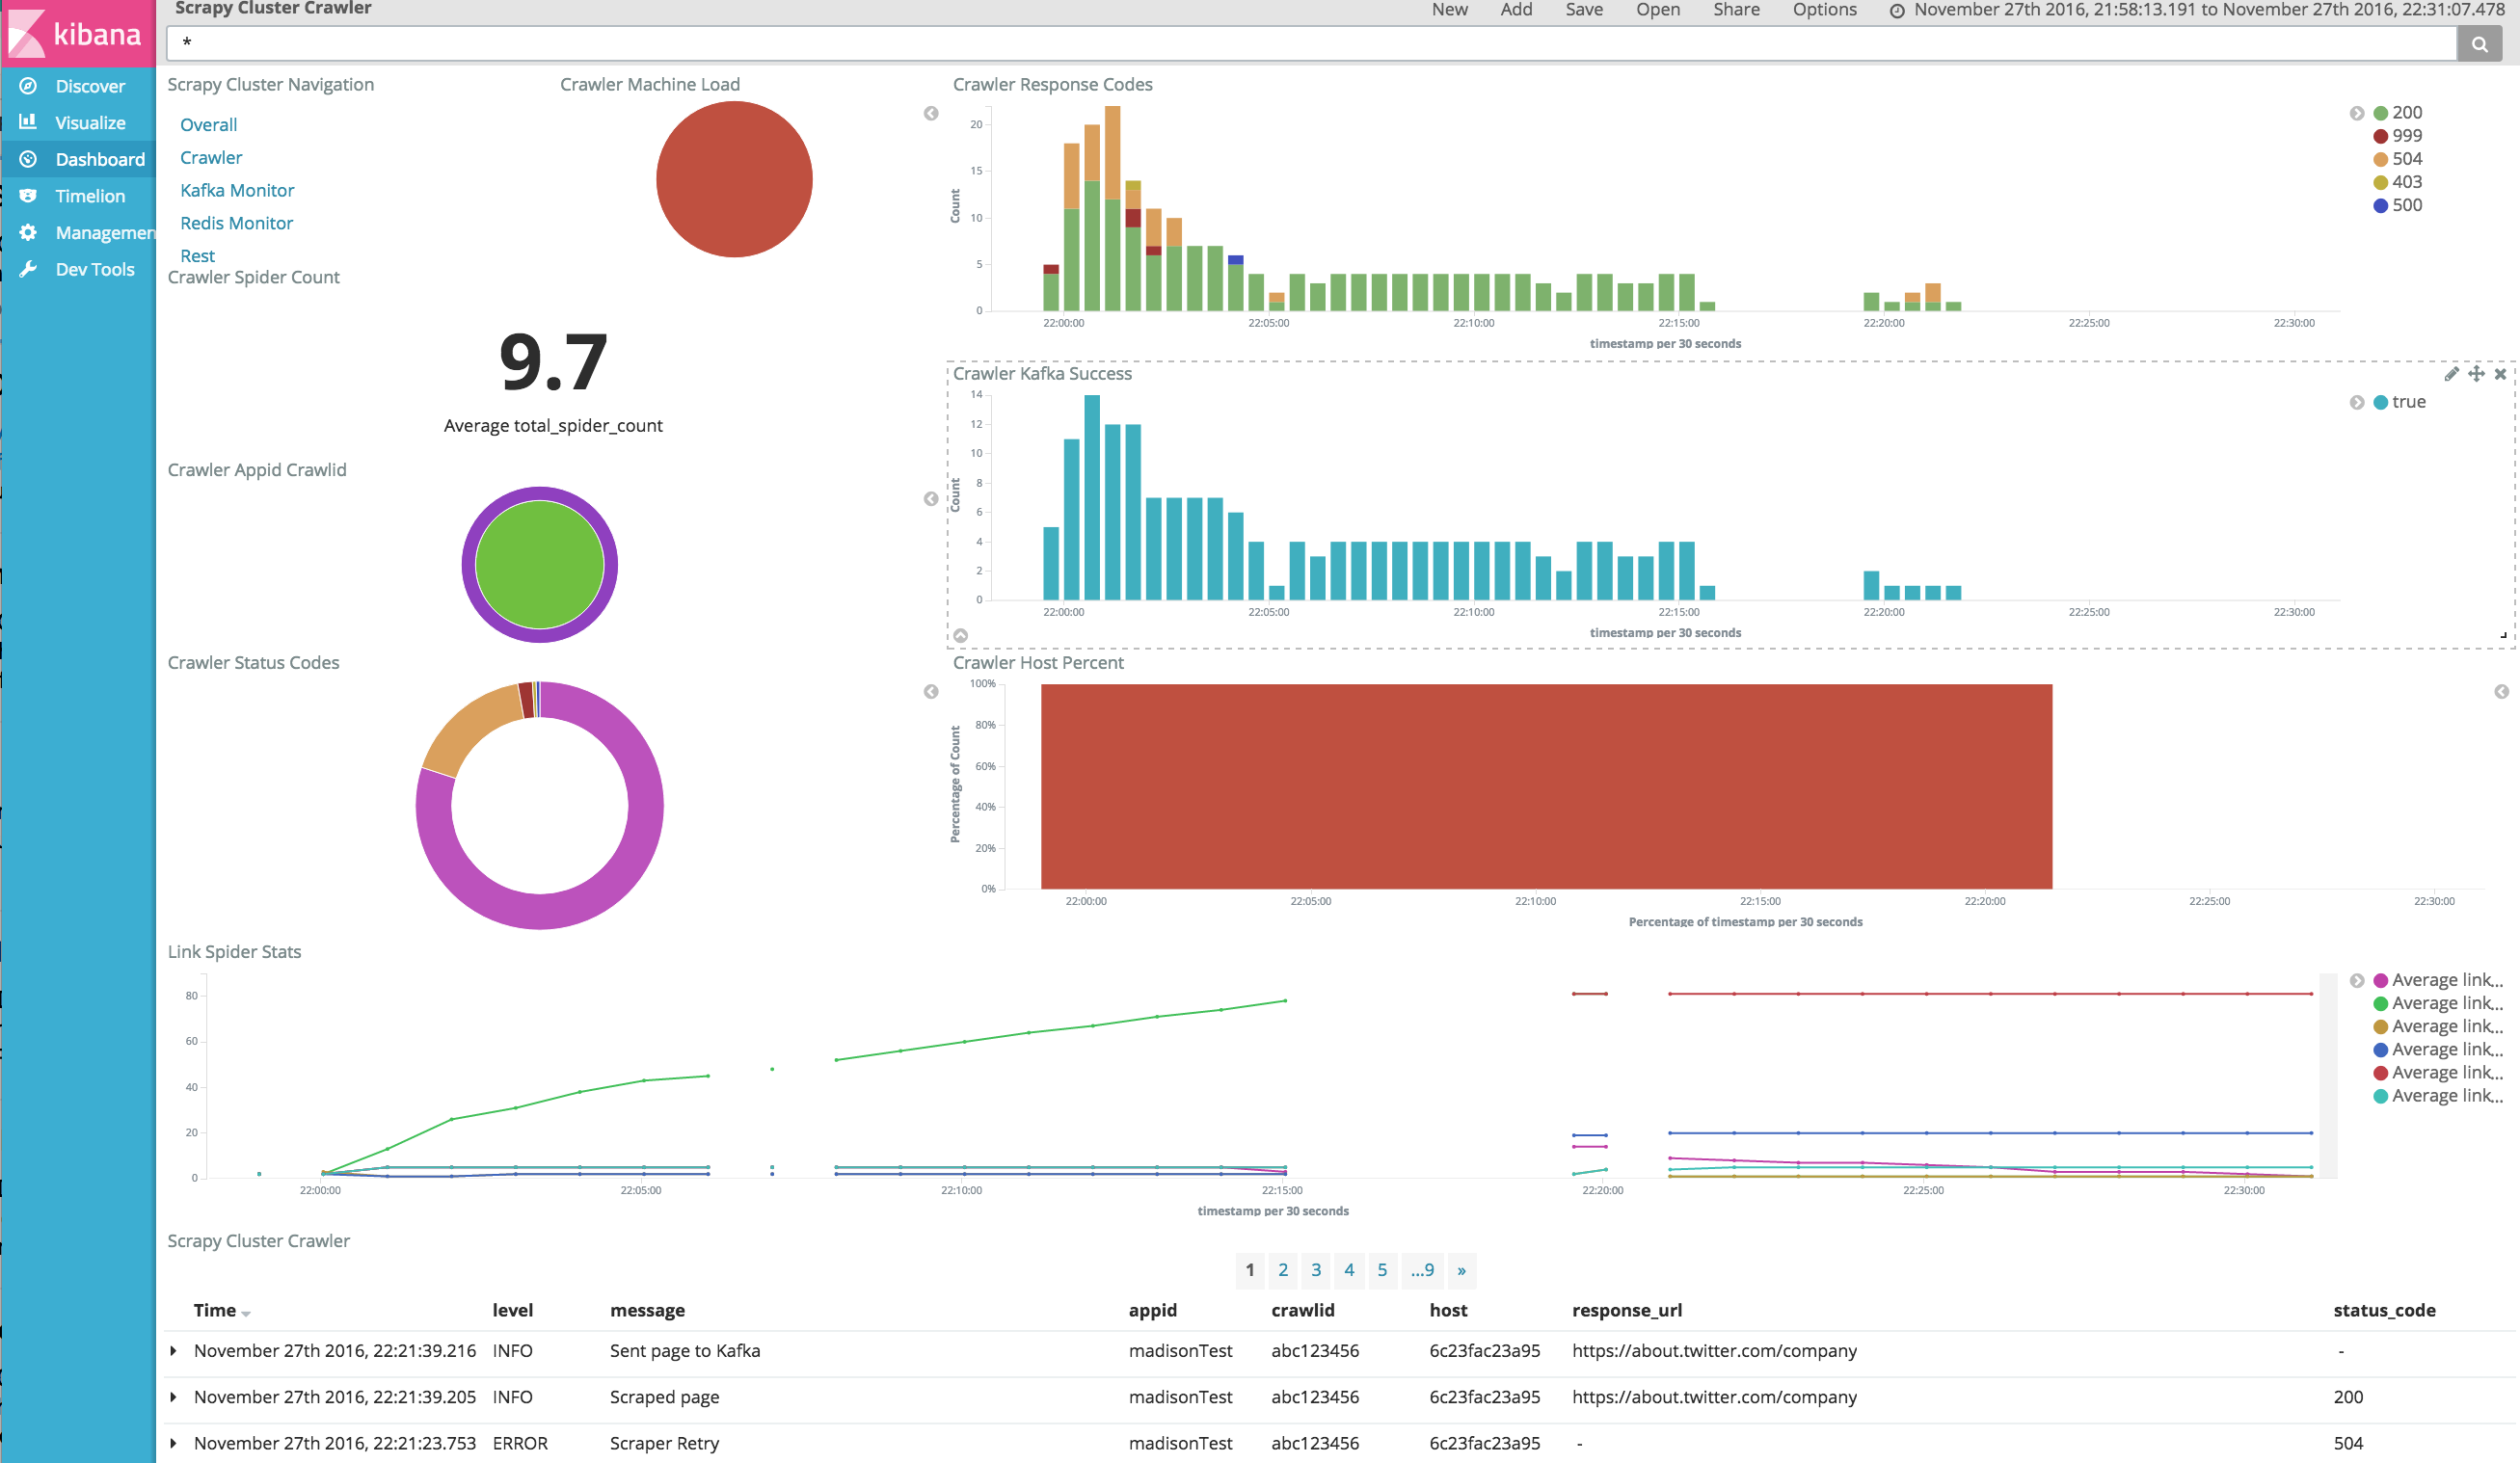Edit the Crawler Kafka Success panel
Viewport: 2520px width, 1463px height.
pos(2451,374)
